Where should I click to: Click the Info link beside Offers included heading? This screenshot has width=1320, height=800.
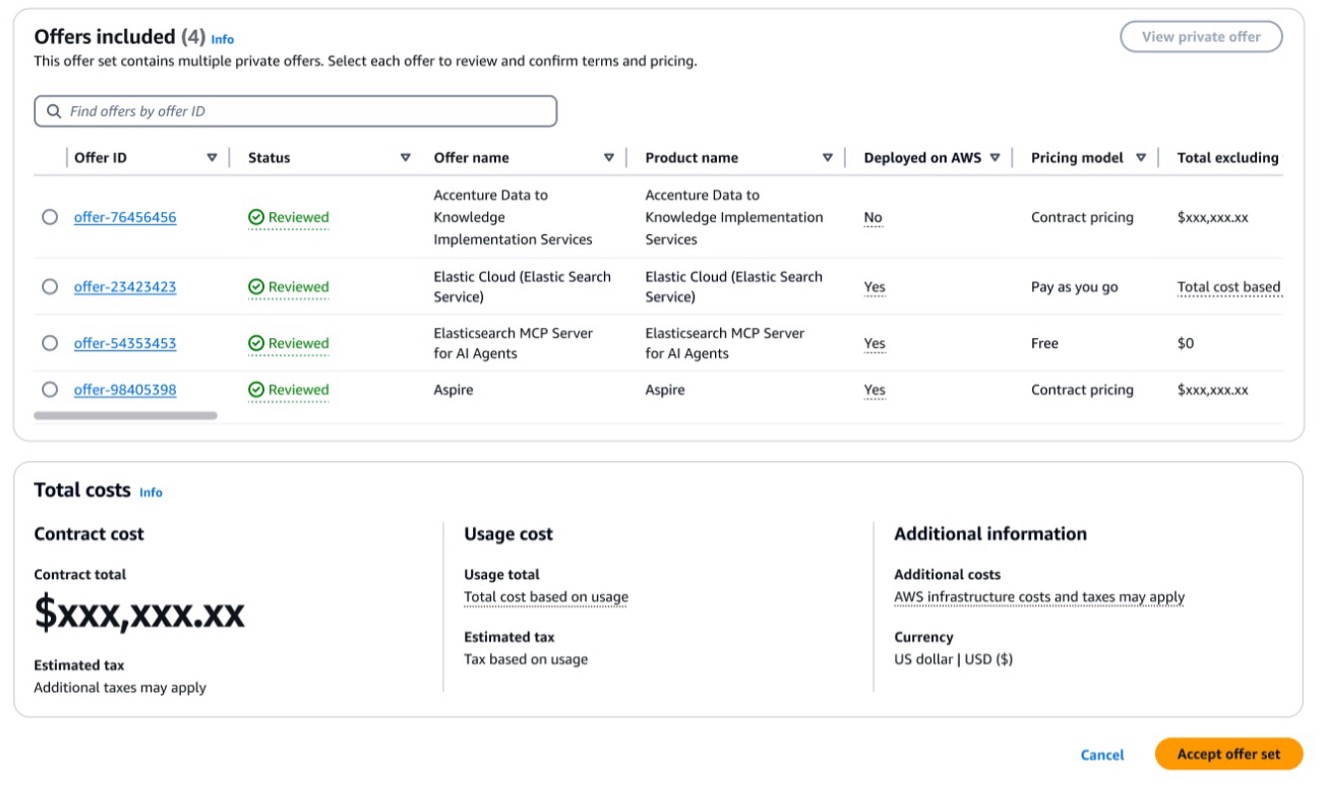221,39
